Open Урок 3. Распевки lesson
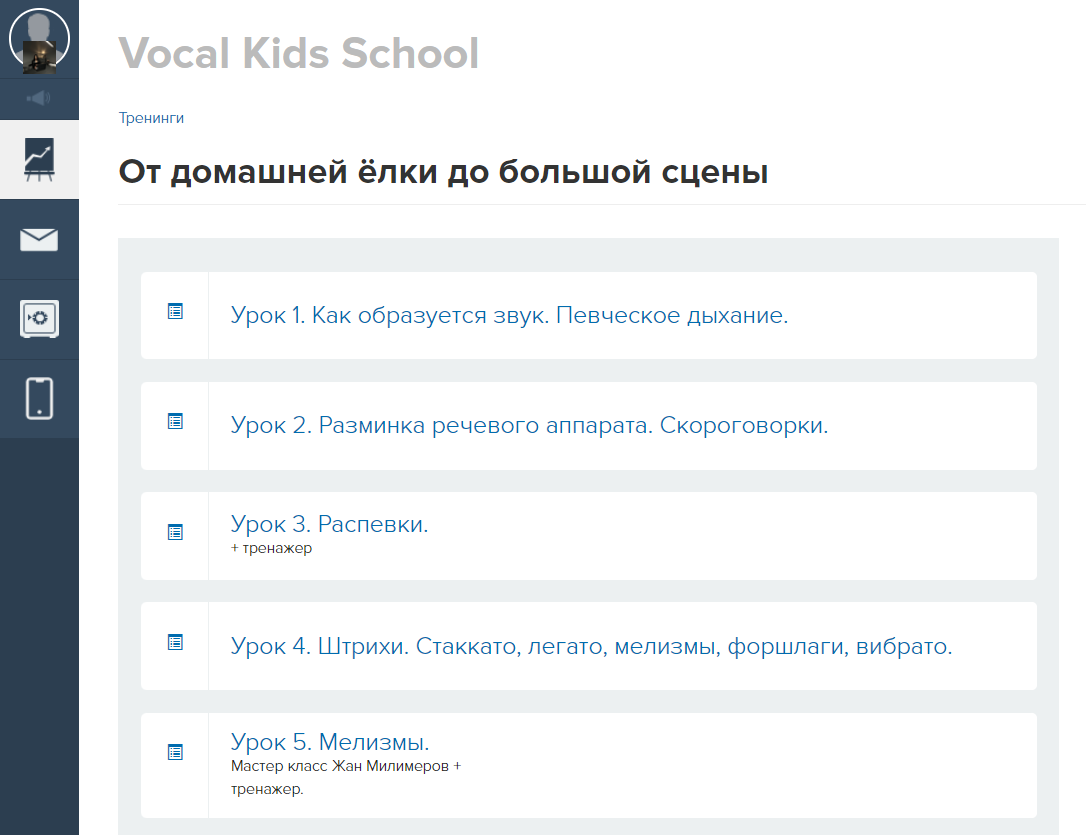 329,524
